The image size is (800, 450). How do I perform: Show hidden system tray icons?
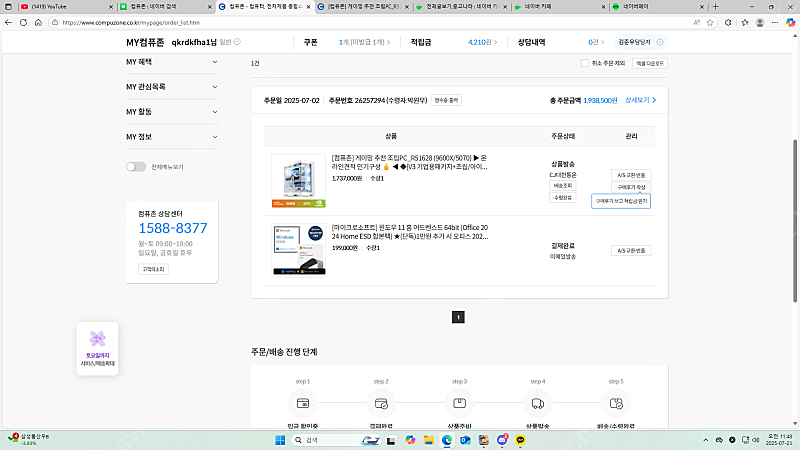coord(706,440)
